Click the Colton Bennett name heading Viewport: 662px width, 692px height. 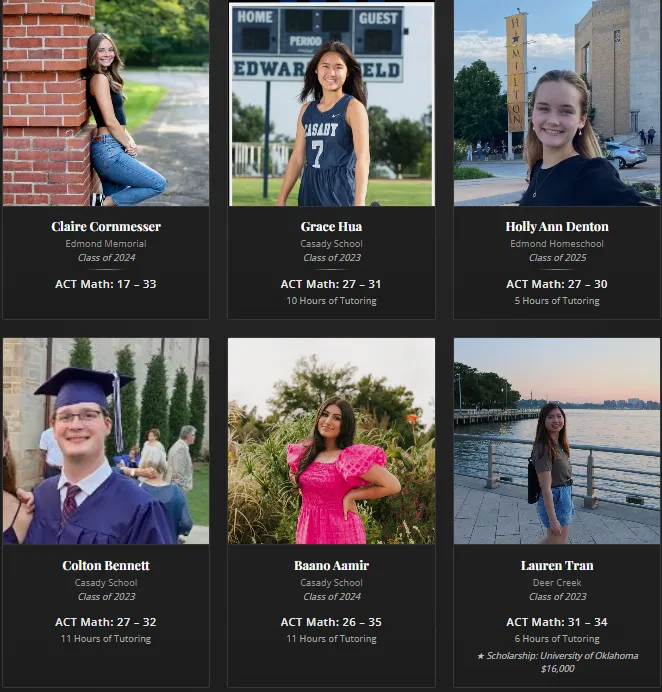[x=106, y=565]
